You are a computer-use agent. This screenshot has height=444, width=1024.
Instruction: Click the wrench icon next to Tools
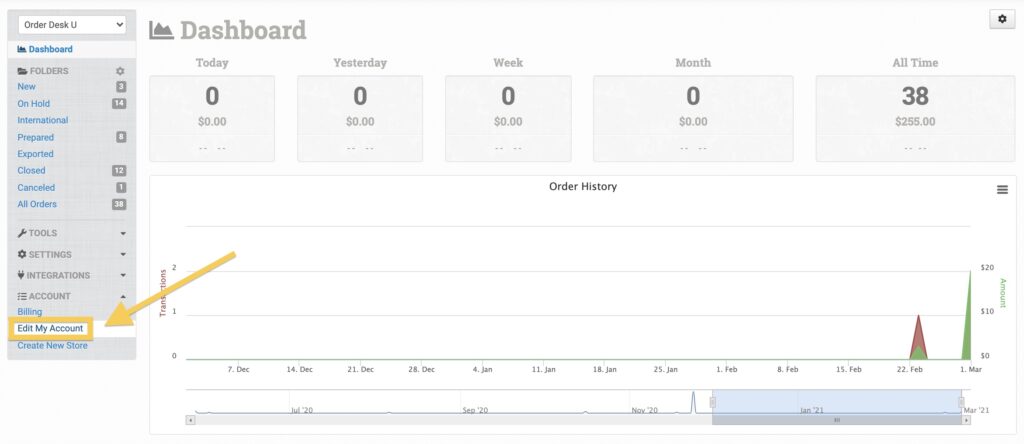point(22,233)
